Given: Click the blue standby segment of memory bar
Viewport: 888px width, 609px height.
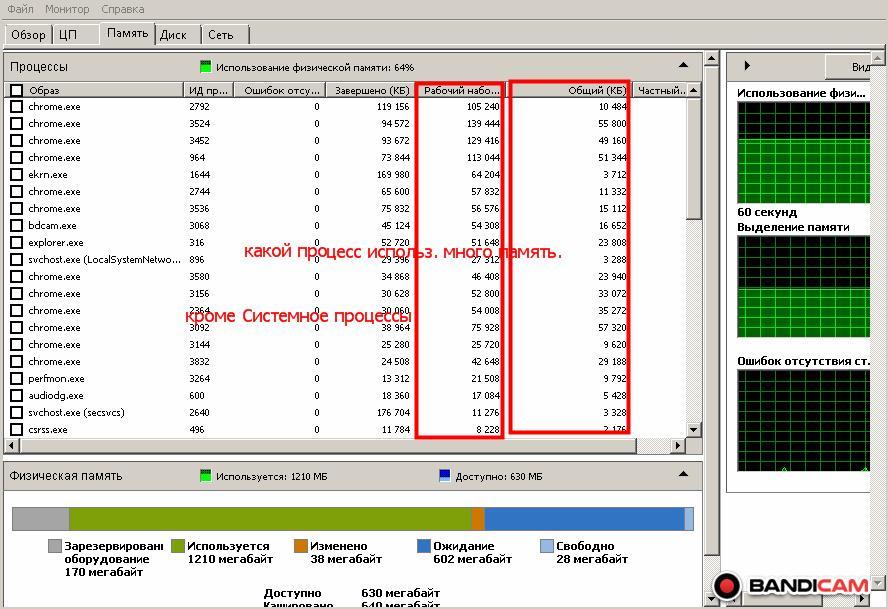Looking at the screenshot, I should tap(584, 519).
